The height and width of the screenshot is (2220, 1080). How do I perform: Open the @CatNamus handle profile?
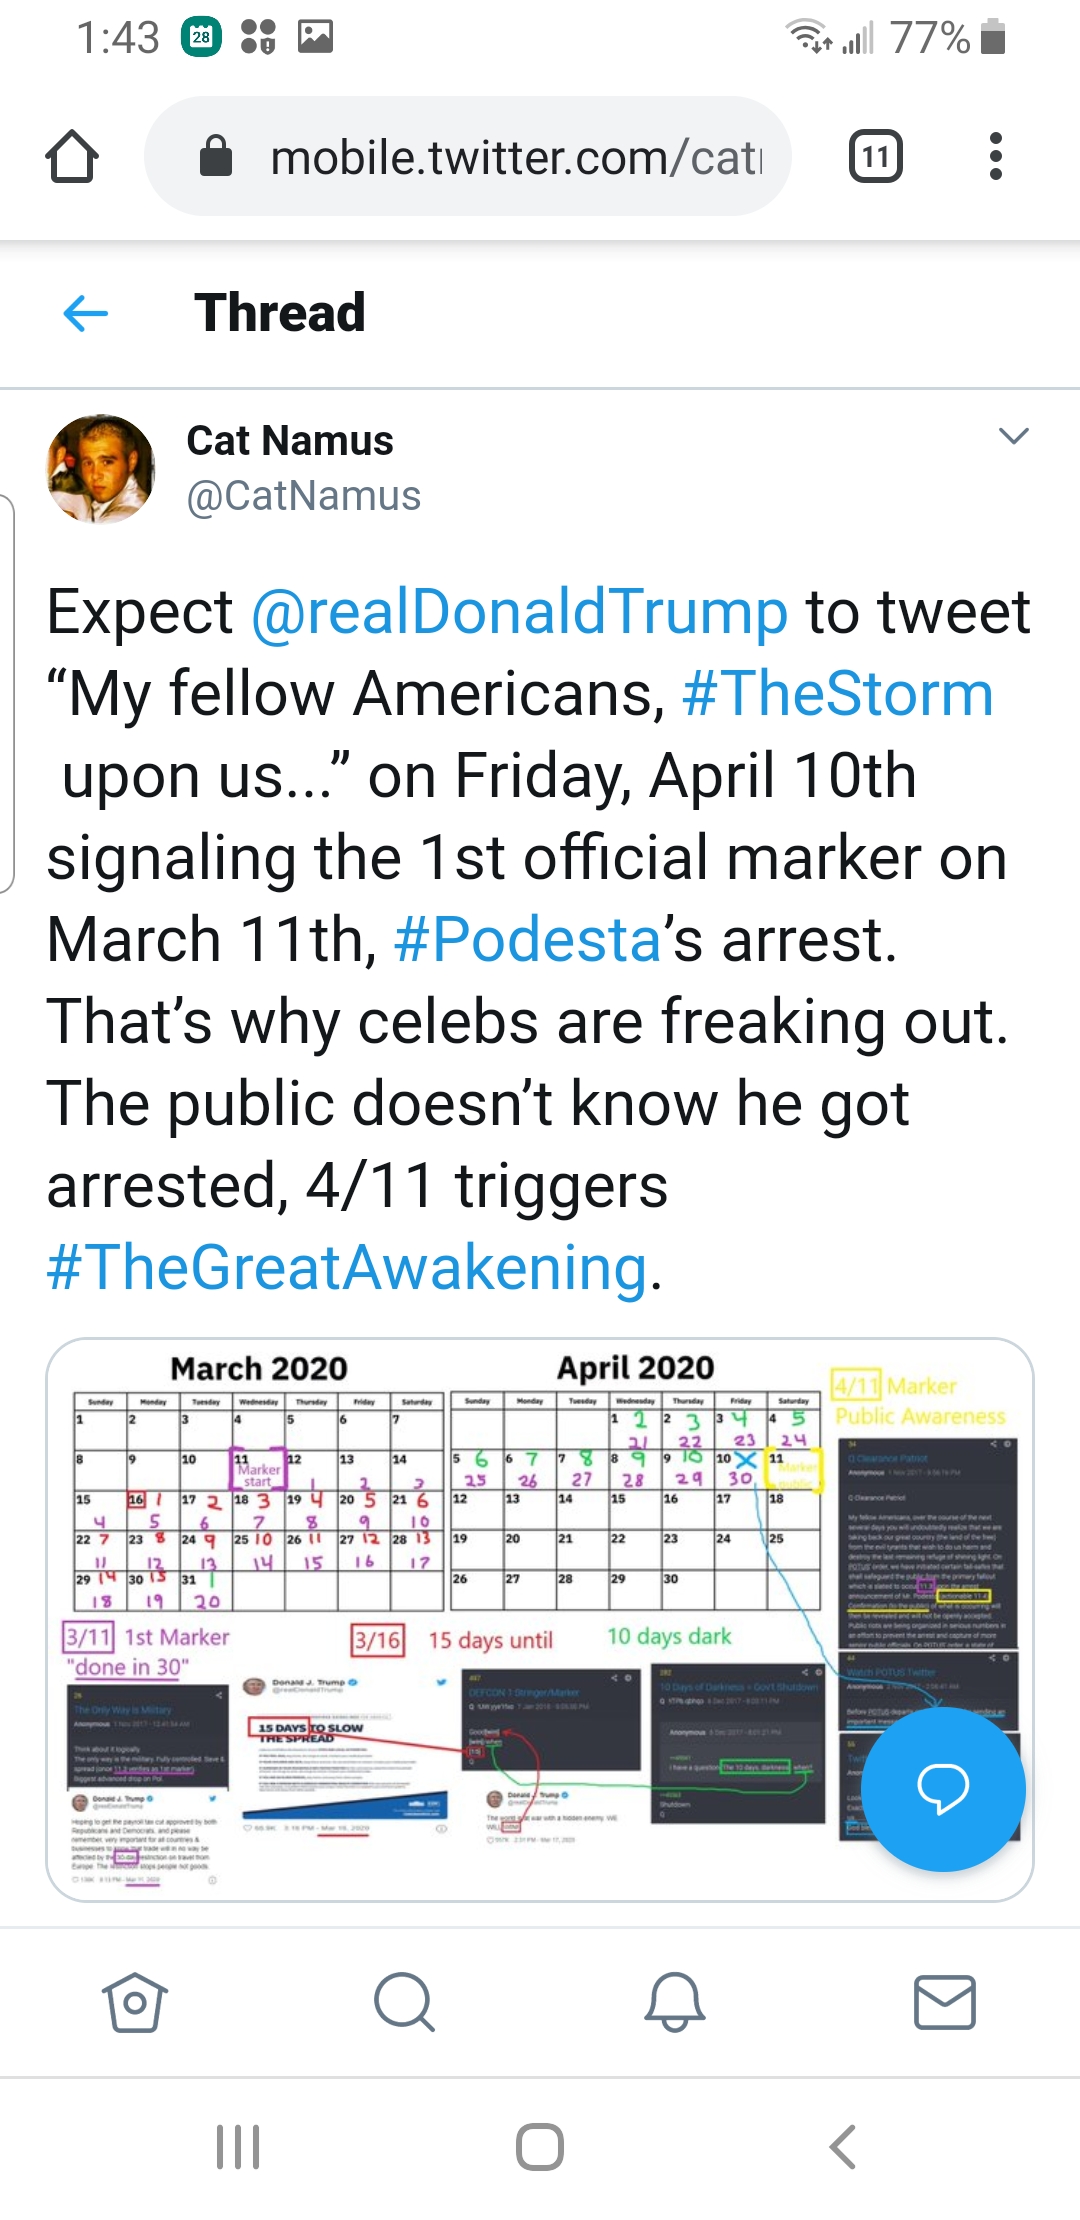(x=304, y=496)
